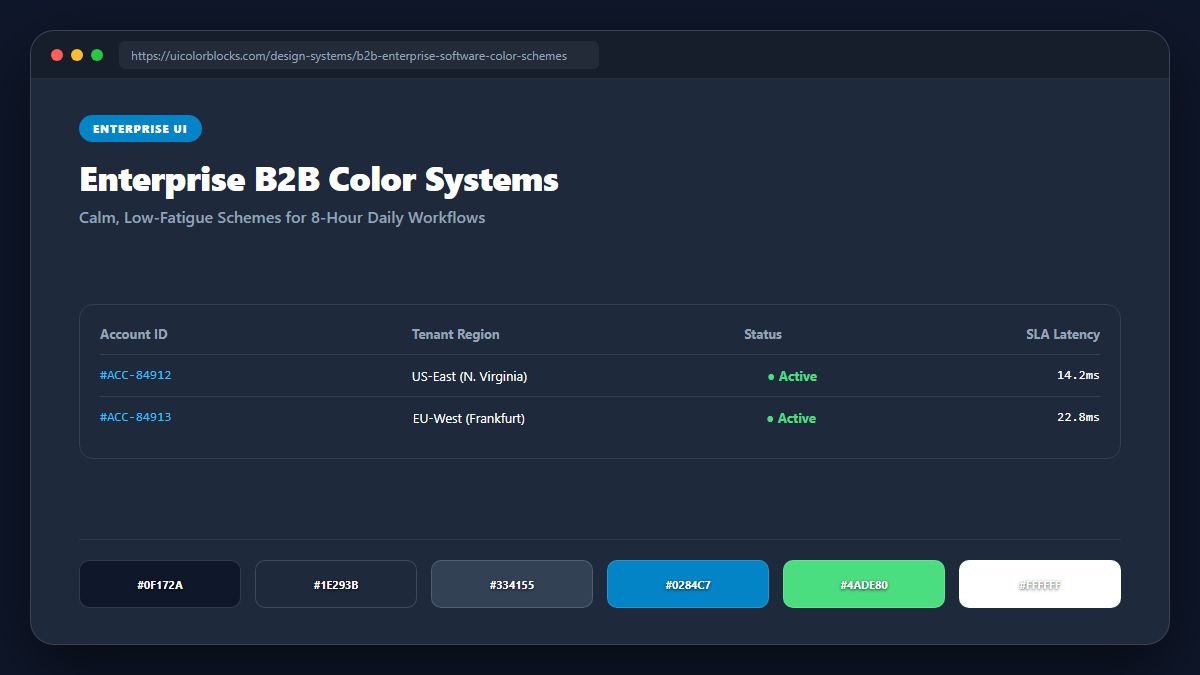The image size is (1200, 675).
Task: Click the Status column header
Action: click(763, 334)
